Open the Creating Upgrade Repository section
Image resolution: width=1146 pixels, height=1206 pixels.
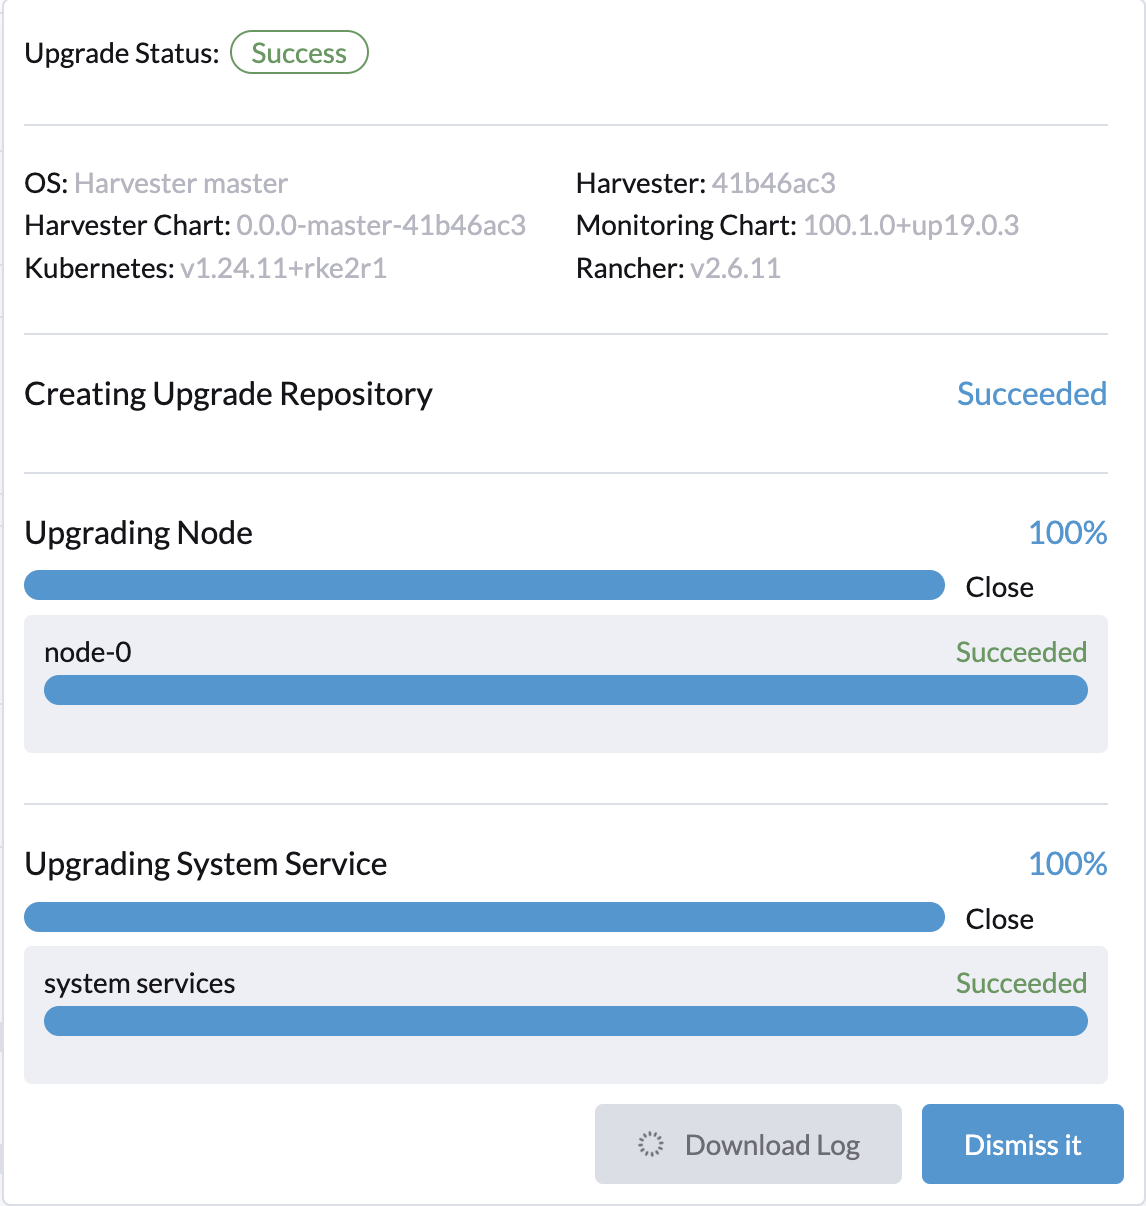(229, 394)
